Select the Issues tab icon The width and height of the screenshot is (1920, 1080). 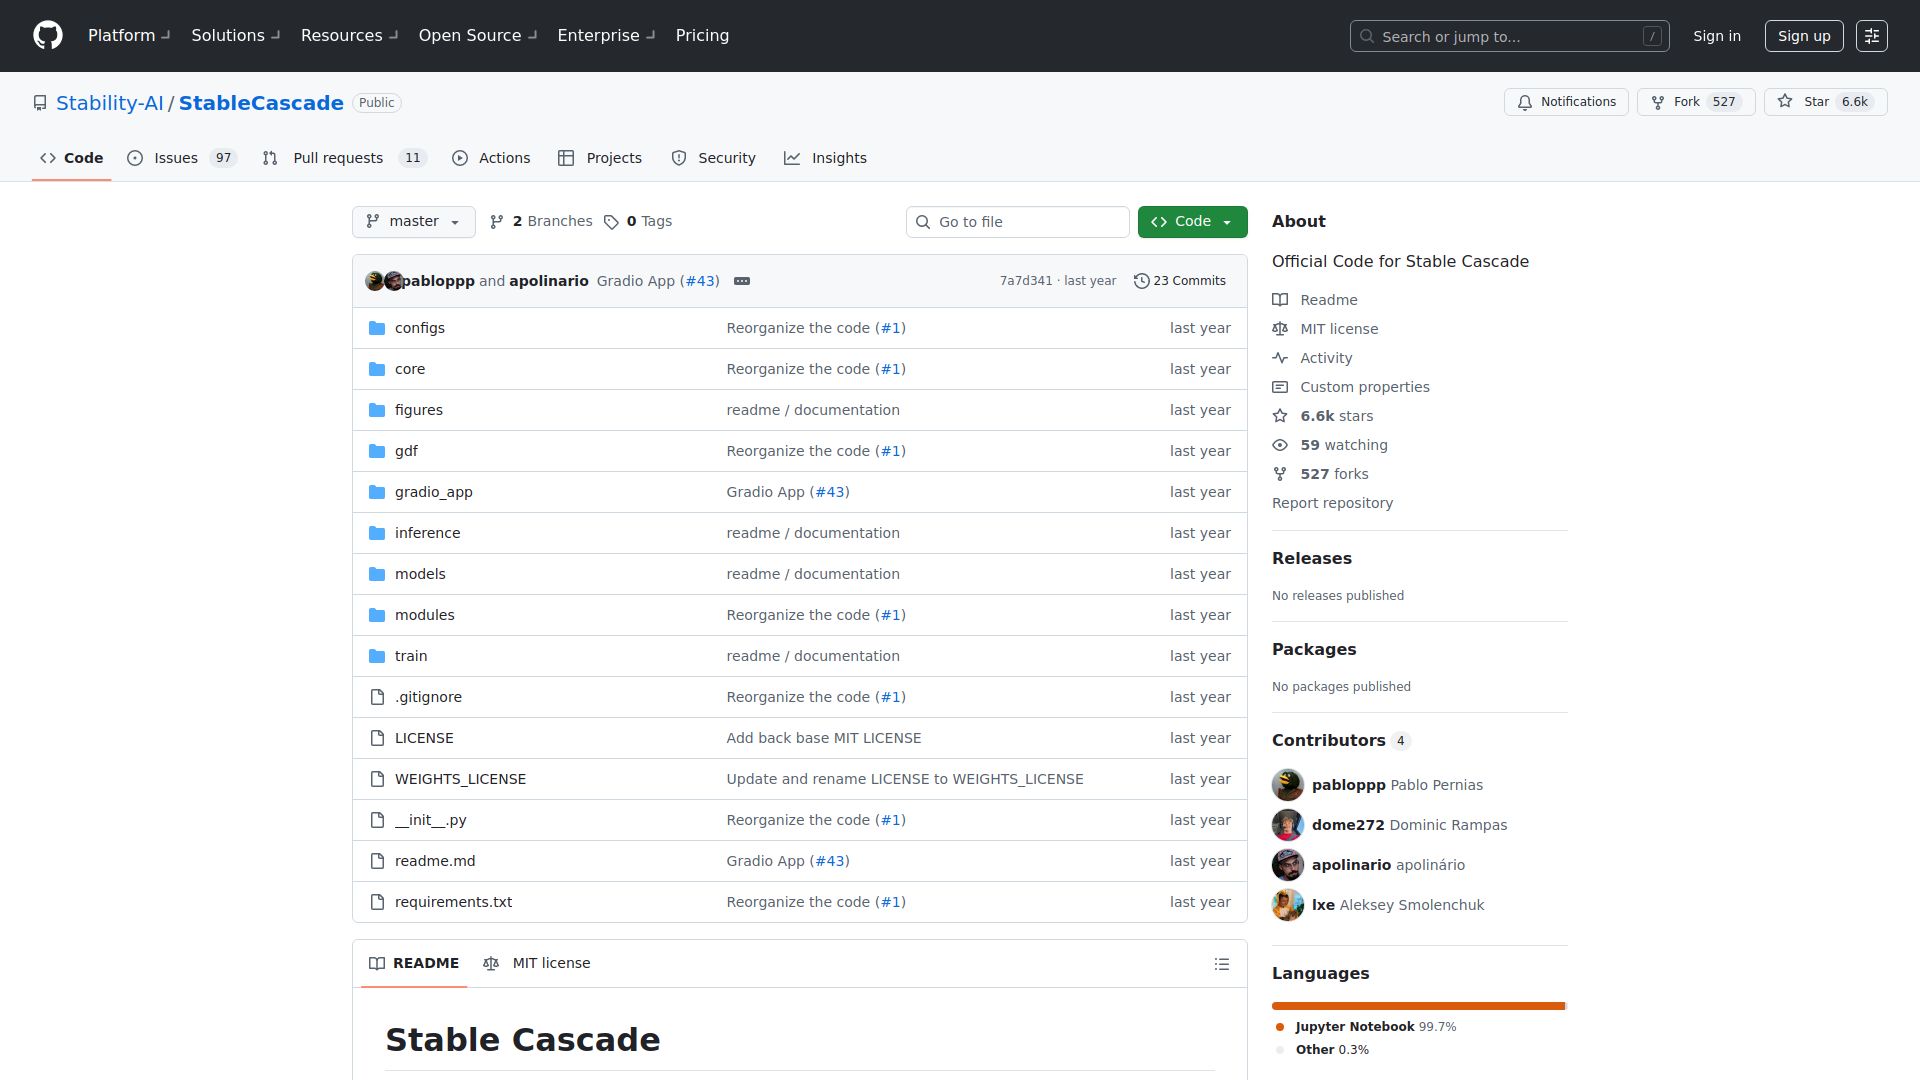[134, 158]
